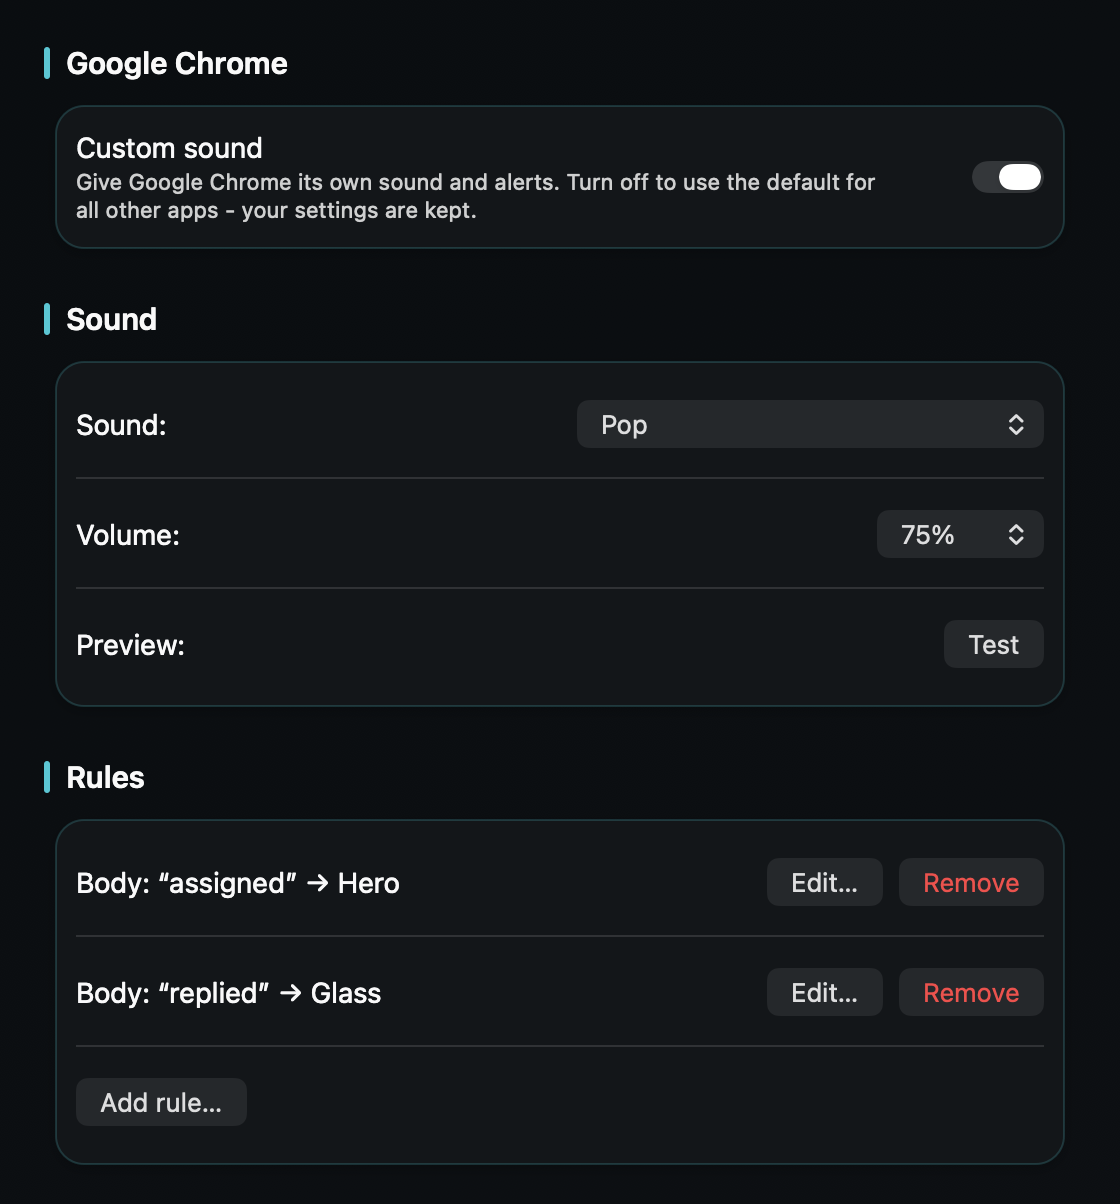This screenshot has width=1120, height=1204.
Task: Toggle the Custom sound switch off
Action: pyautogui.click(x=1007, y=177)
